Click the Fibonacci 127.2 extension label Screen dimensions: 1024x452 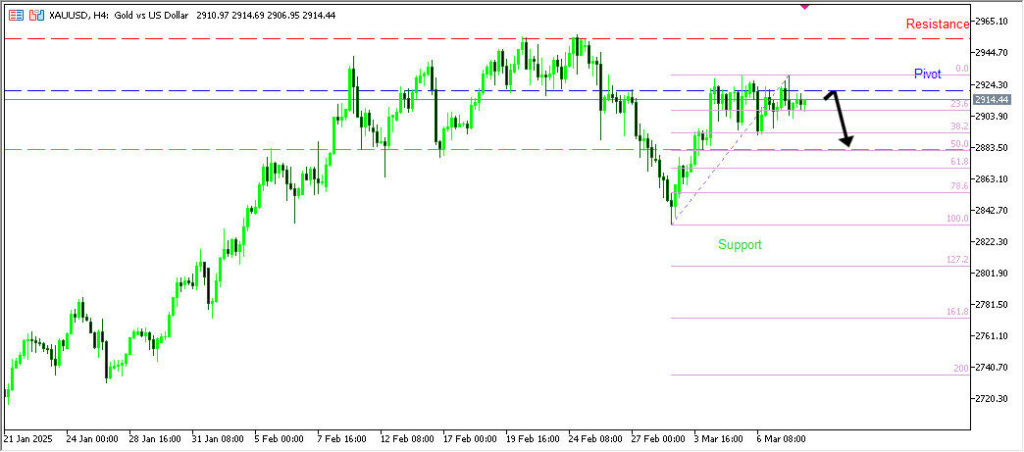[957, 259]
